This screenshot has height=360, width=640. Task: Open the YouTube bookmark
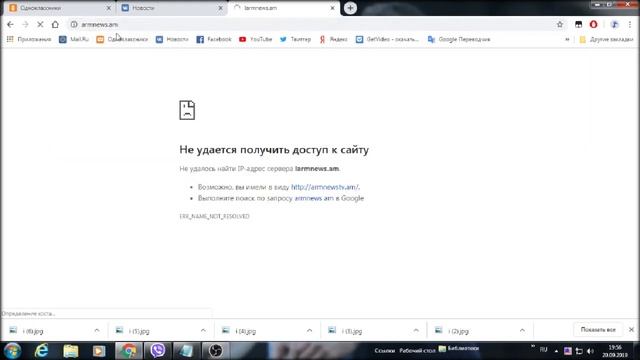tap(256, 39)
